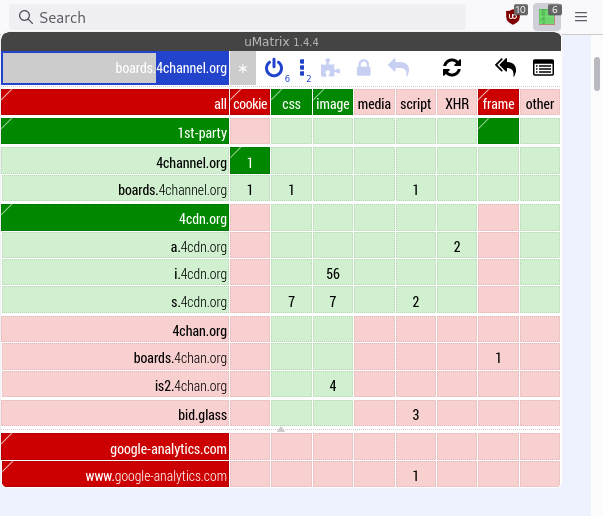Click the www.google-analytics.com row label
The image size is (603, 516).
point(115,474)
